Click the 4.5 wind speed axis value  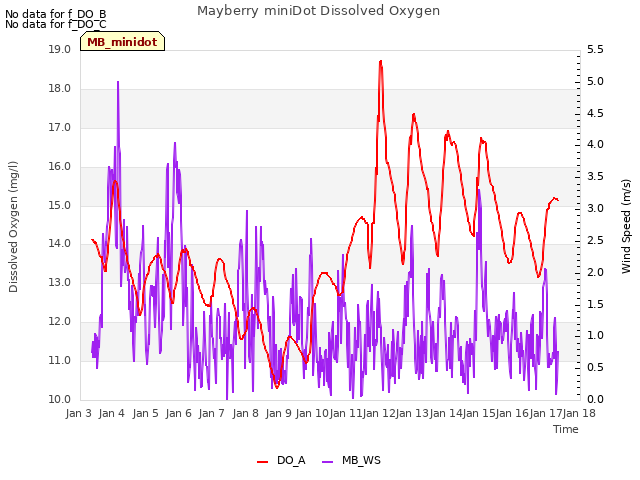595,113
